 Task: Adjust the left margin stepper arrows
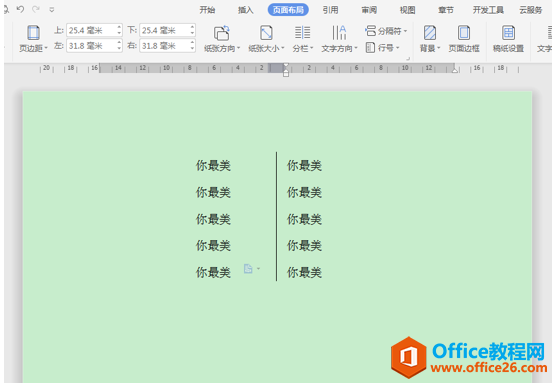pyautogui.click(x=119, y=46)
